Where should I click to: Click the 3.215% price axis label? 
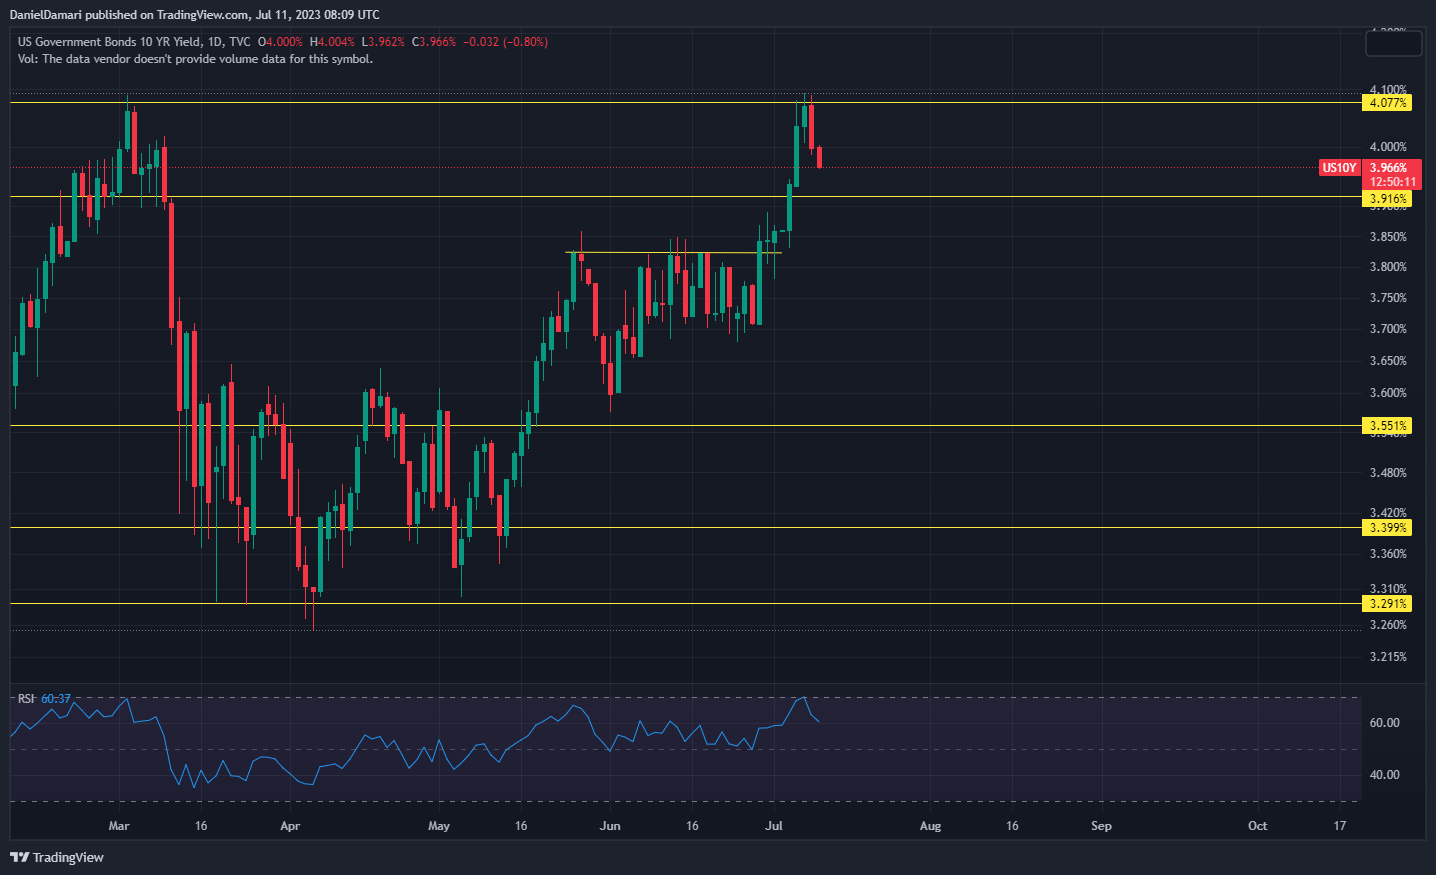[x=1388, y=657]
